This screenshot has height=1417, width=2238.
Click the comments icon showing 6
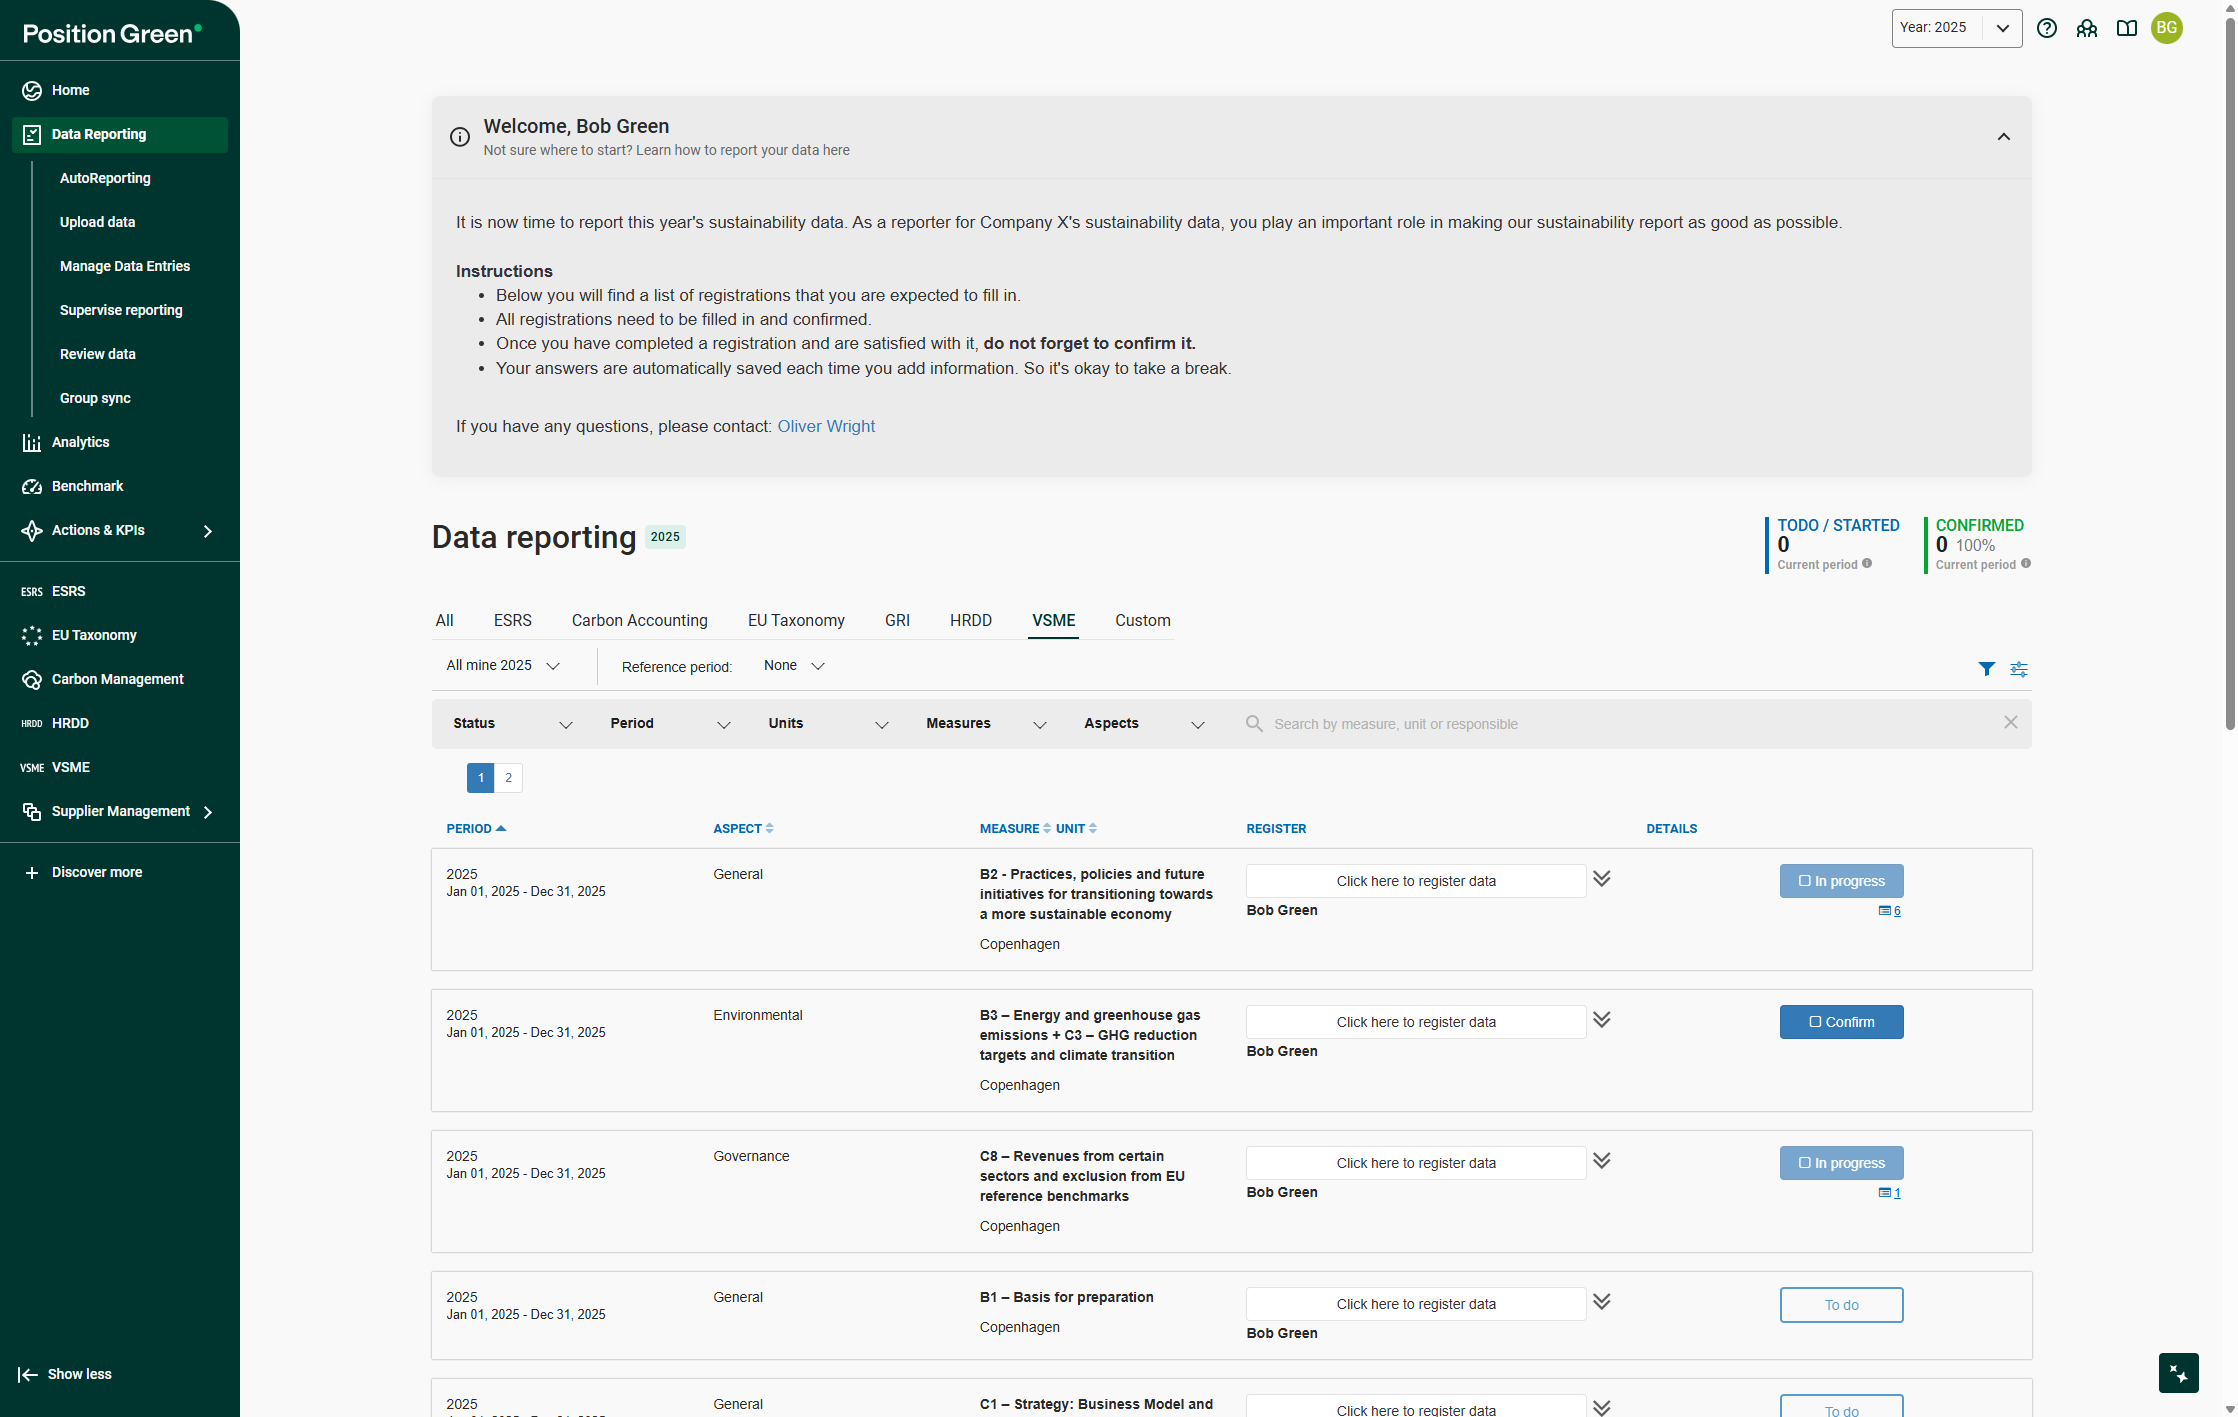coord(1889,911)
